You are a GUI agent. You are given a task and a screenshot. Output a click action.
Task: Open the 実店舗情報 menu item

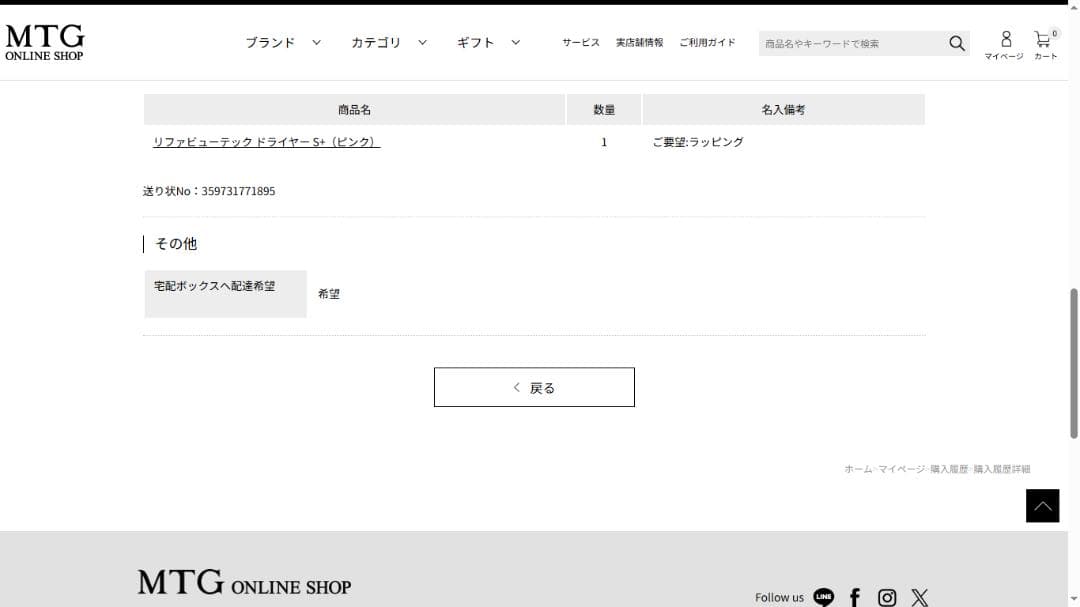point(639,43)
